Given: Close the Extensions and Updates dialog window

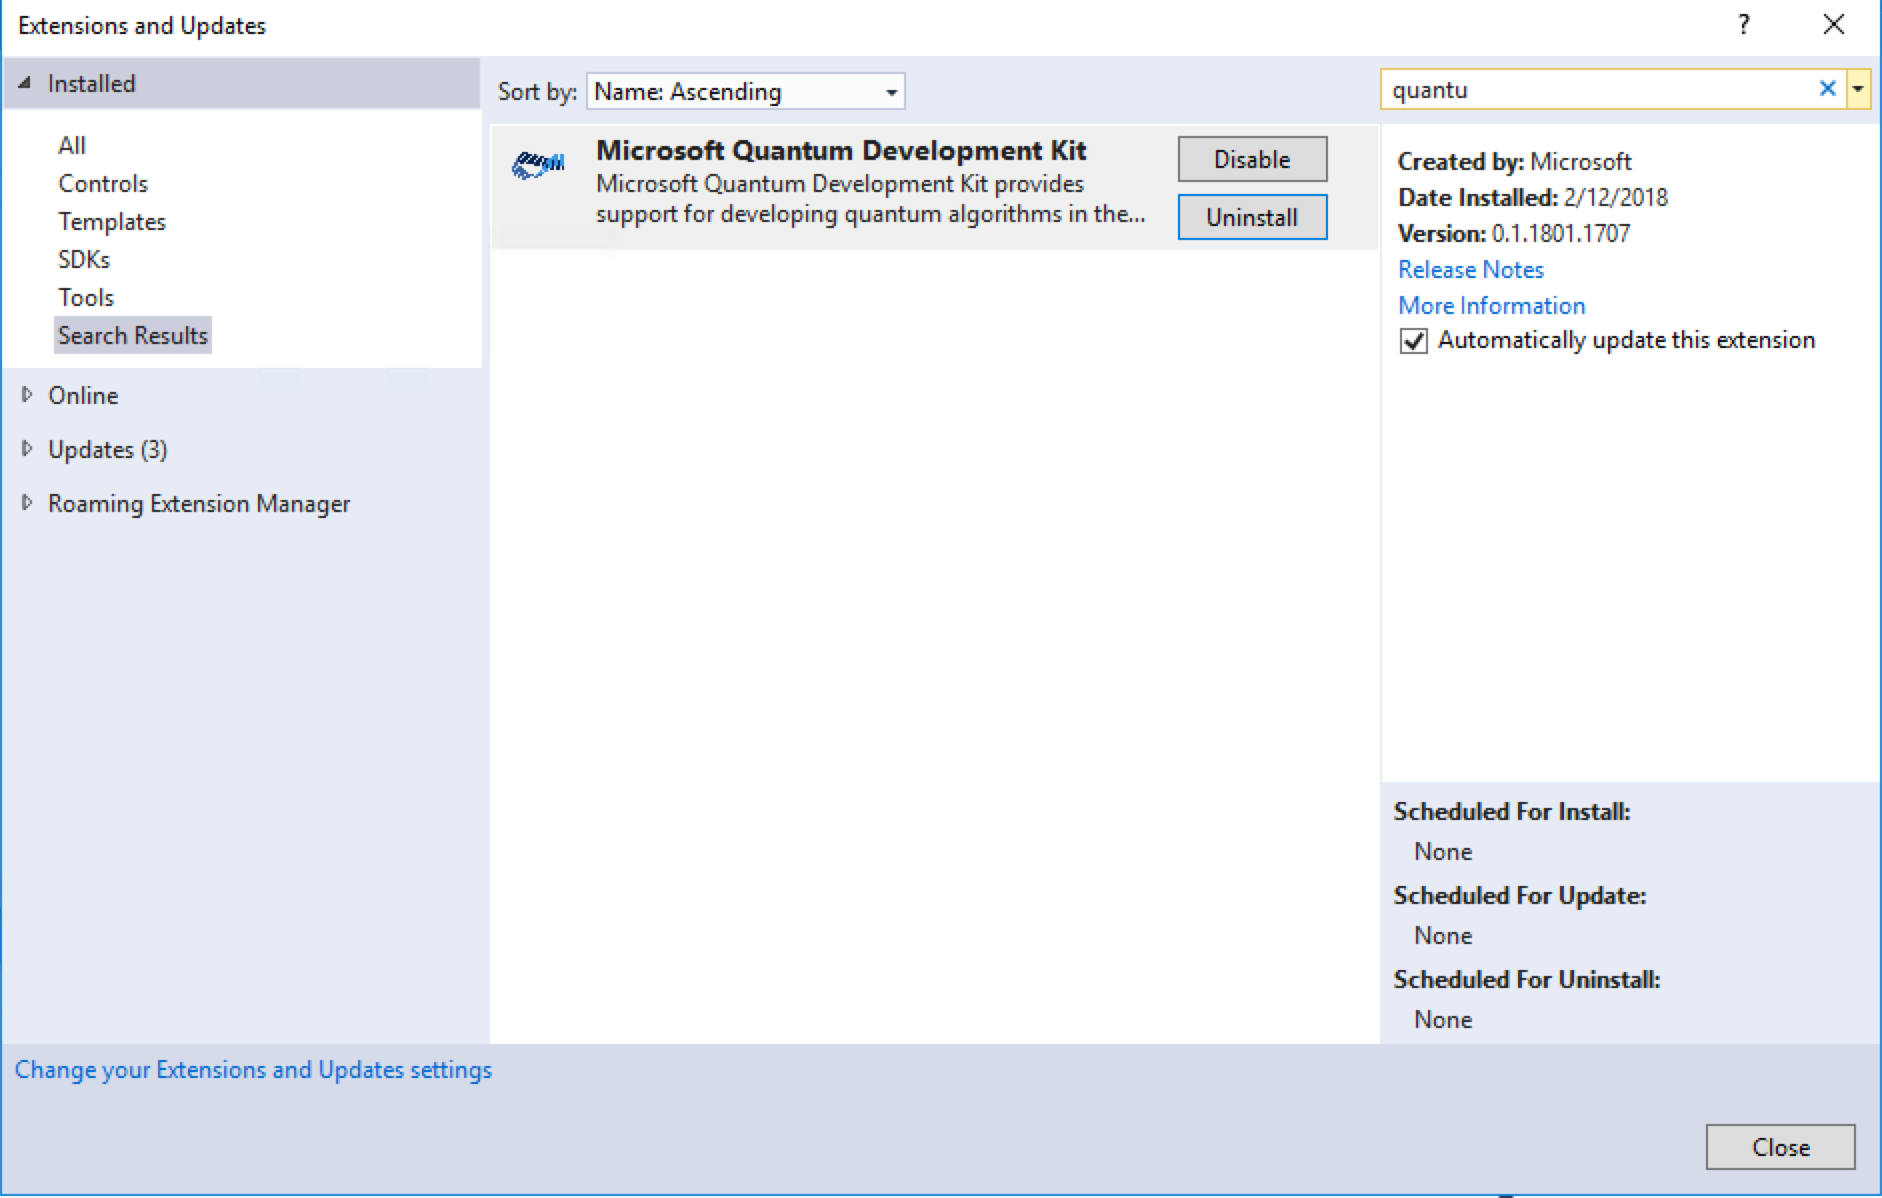Looking at the screenshot, I should click(1833, 25).
